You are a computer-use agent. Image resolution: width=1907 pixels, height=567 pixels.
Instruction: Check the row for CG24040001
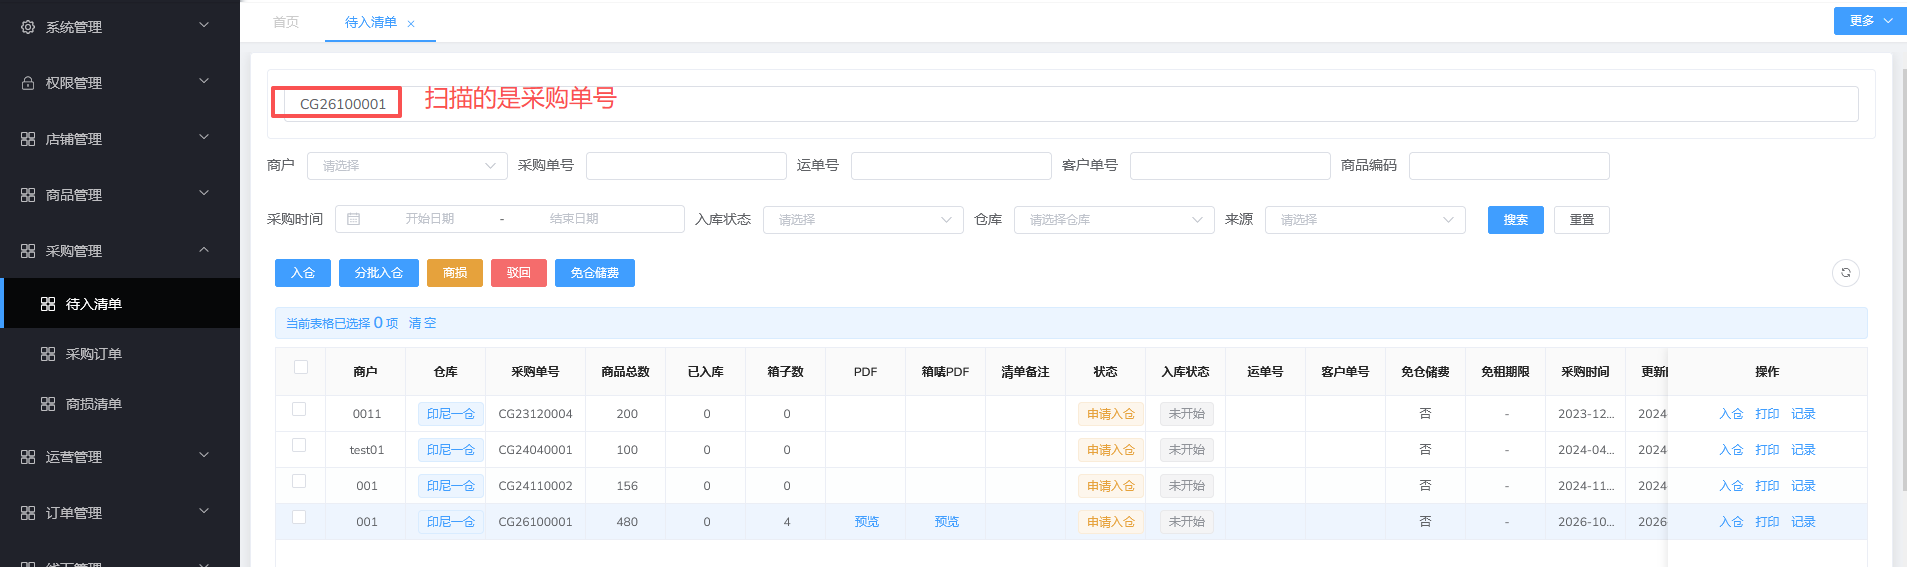[x=299, y=445]
